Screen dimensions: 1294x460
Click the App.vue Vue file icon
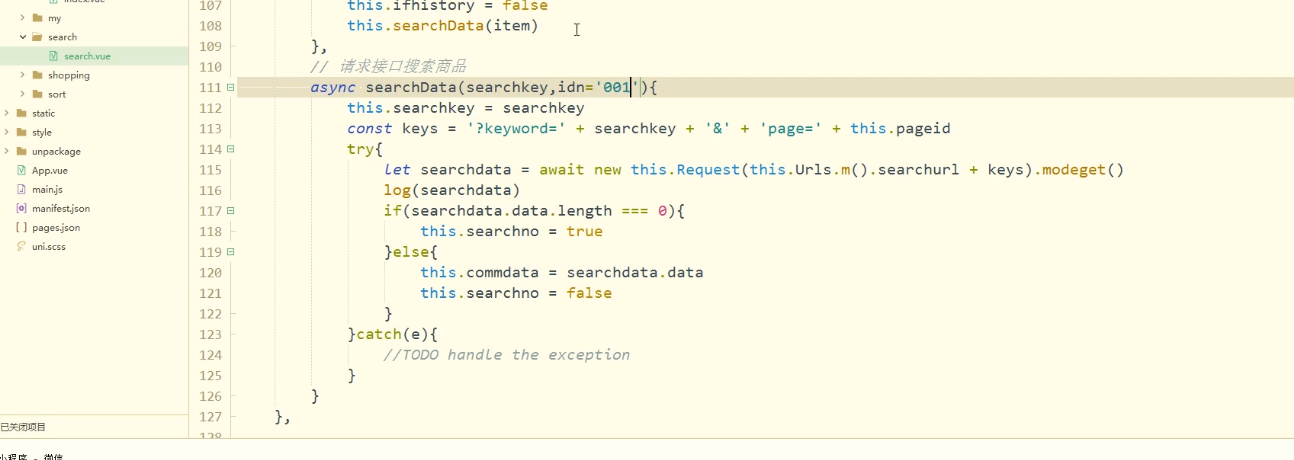(x=22, y=170)
